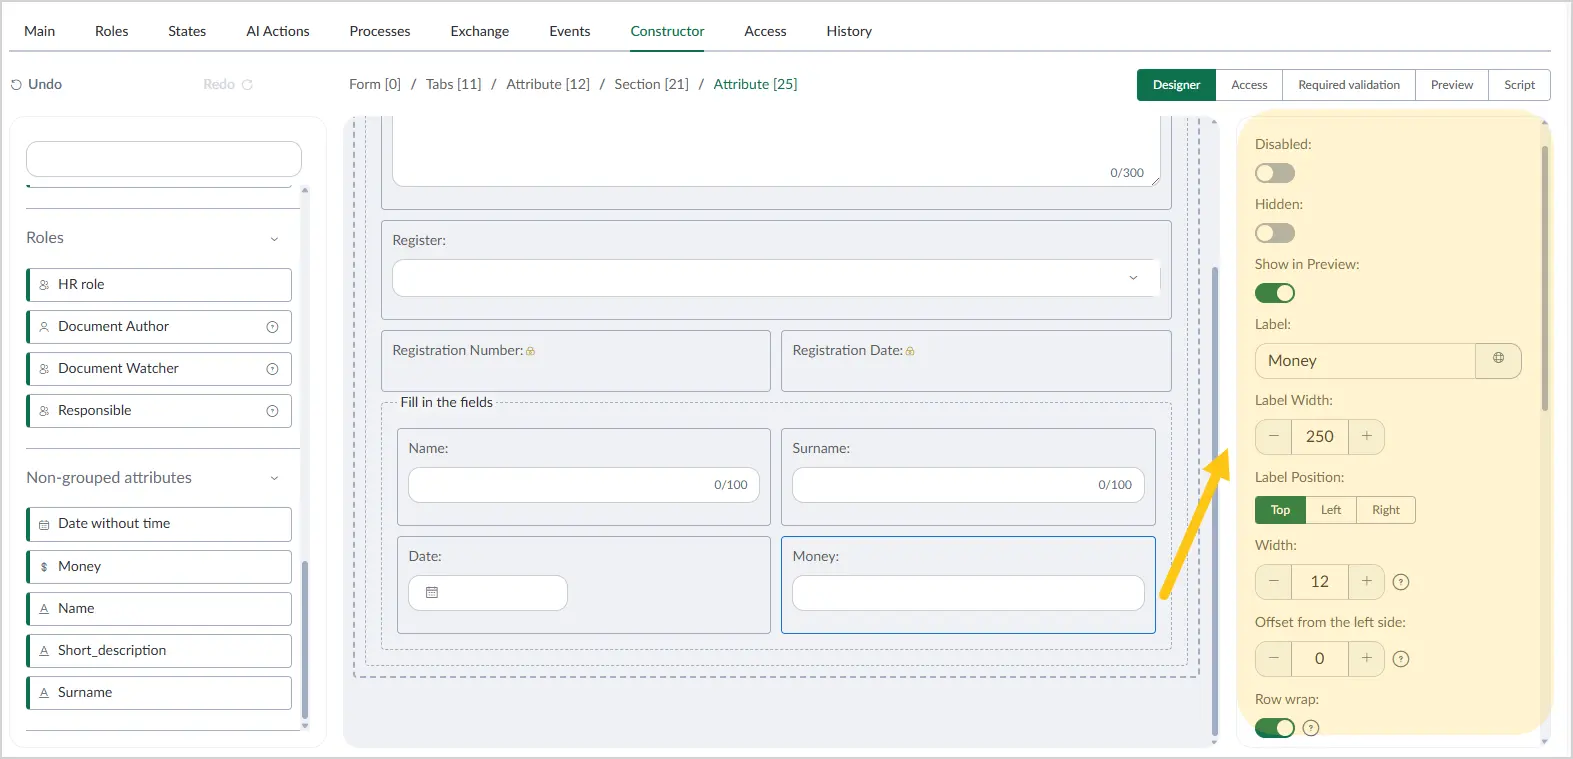Open the History tab

tap(849, 31)
